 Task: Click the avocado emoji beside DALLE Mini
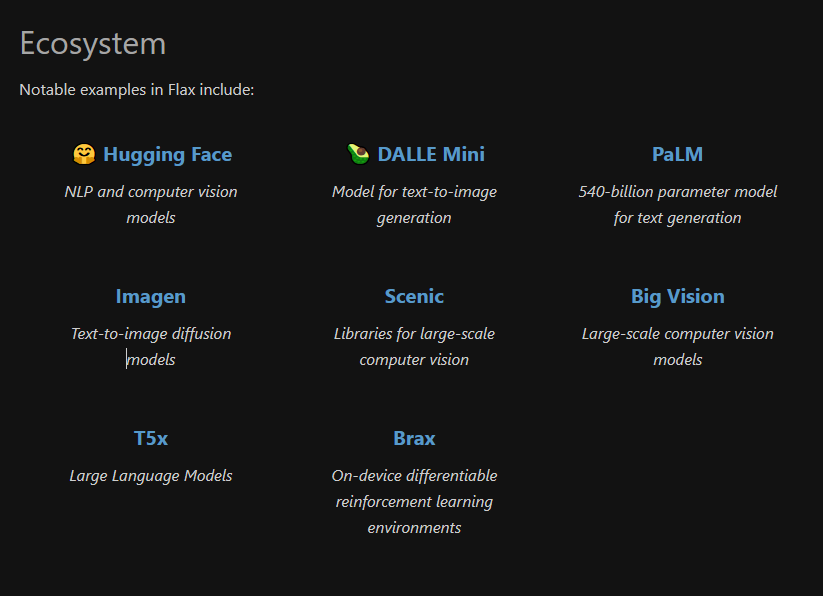point(358,154)
